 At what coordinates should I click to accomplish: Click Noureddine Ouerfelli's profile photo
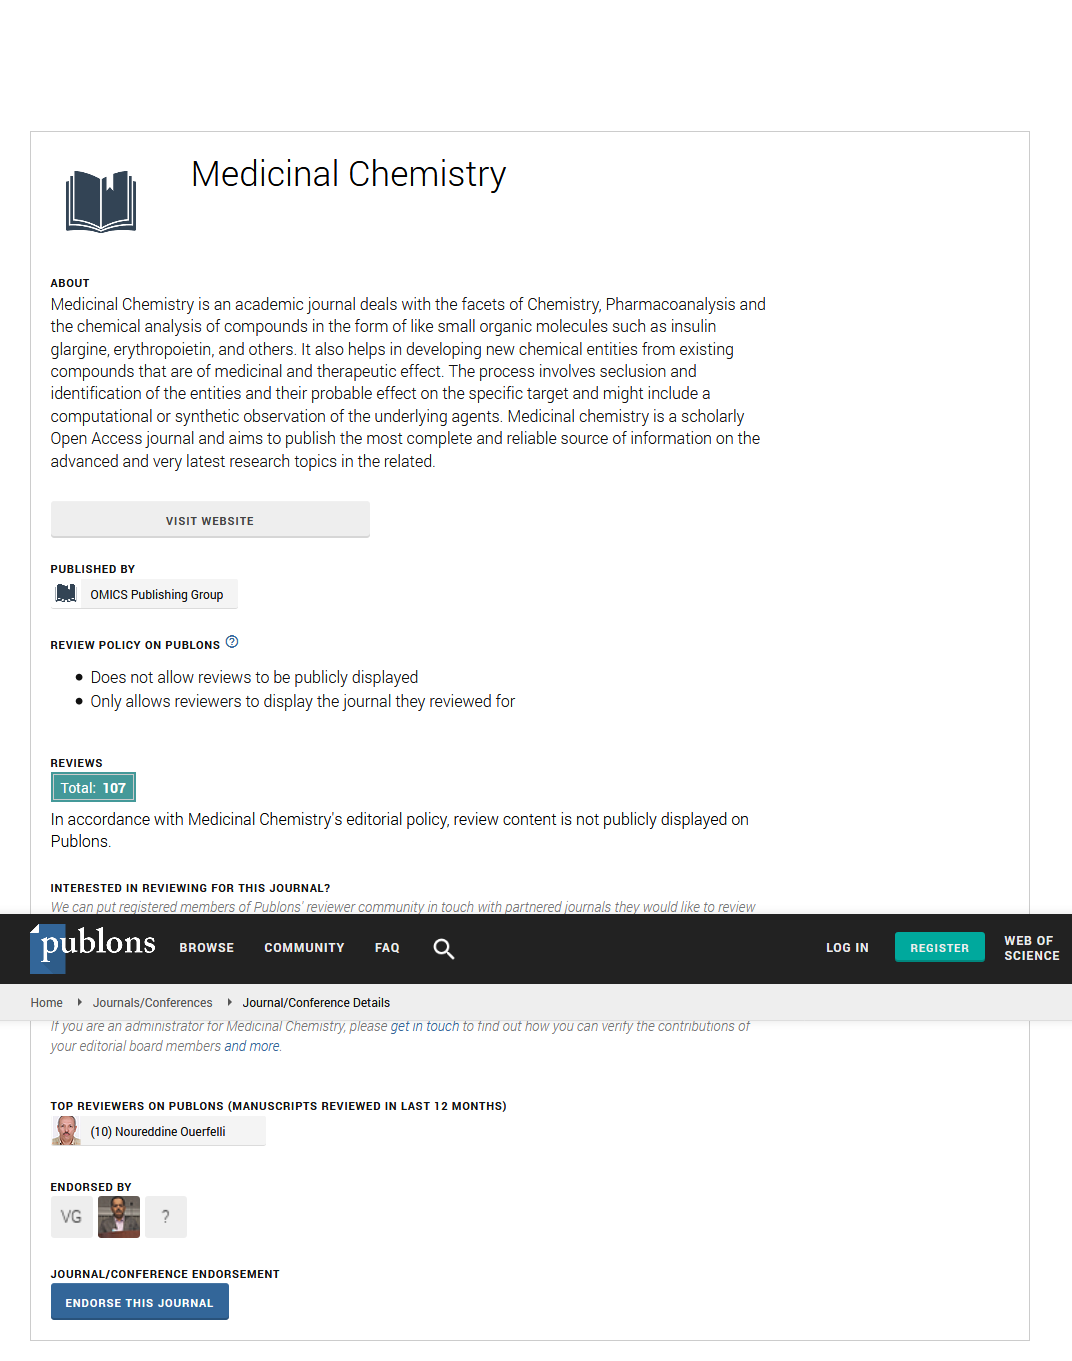point(67,1131)
